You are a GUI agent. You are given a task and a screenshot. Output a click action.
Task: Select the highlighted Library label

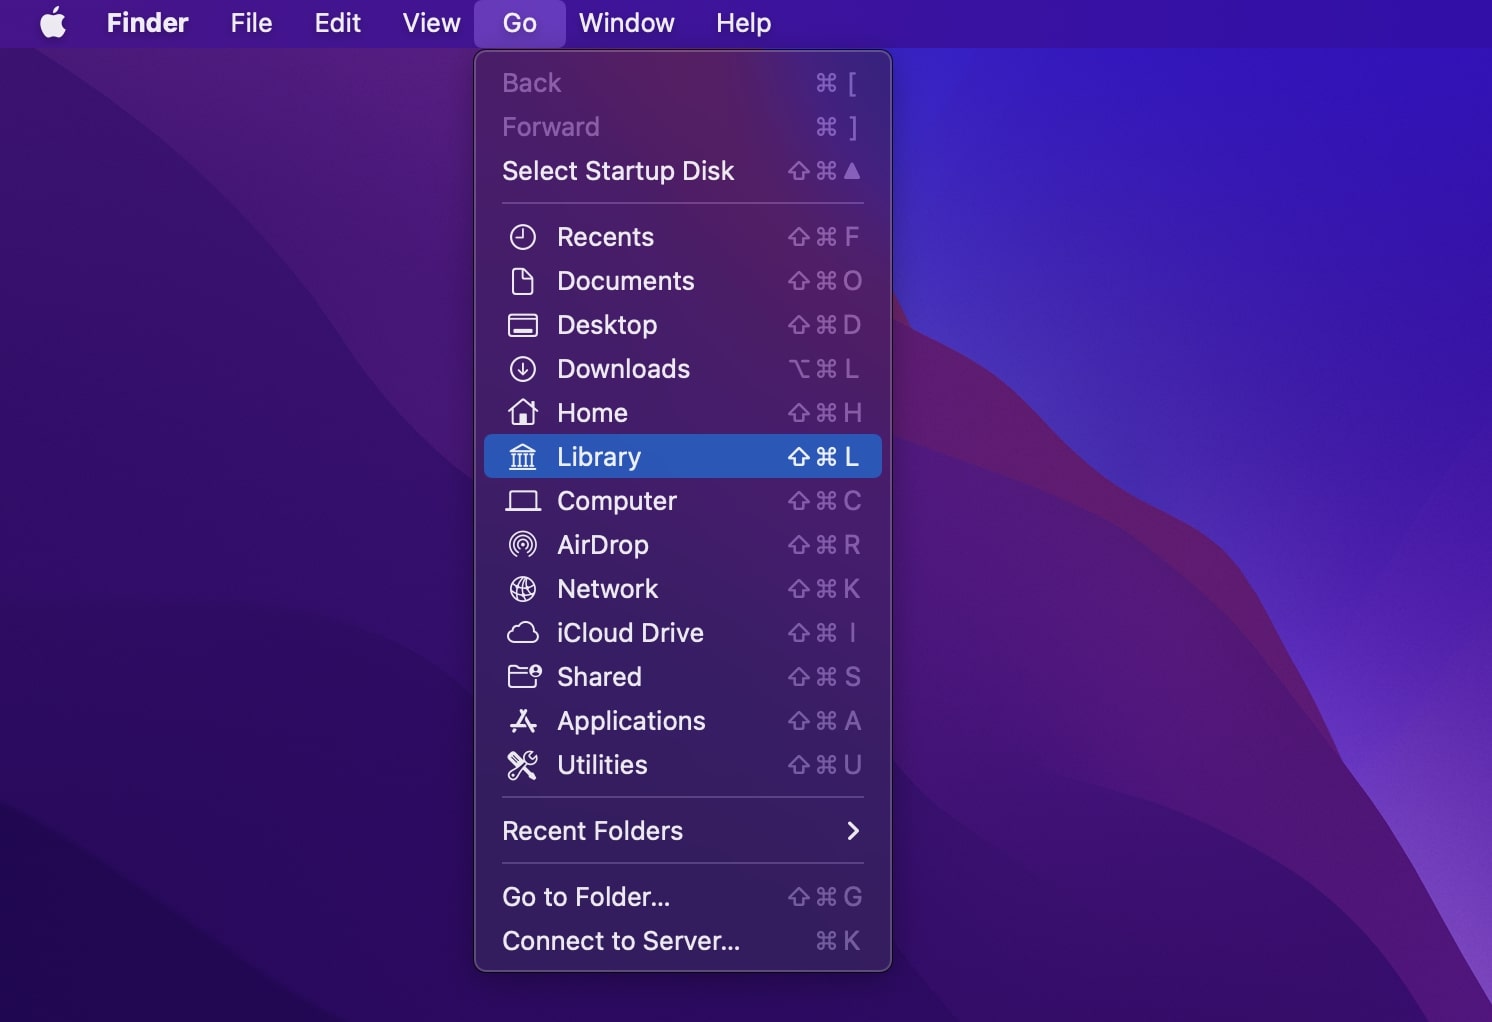[599, 457]
